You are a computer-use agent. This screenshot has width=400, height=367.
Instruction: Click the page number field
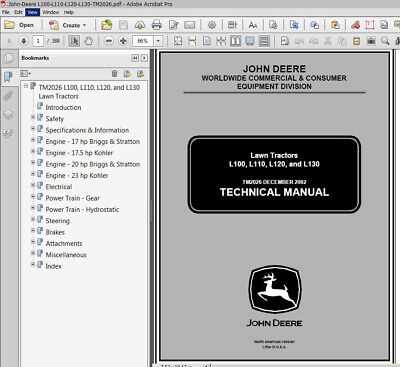pyautogui.click(x=38, y=41)
